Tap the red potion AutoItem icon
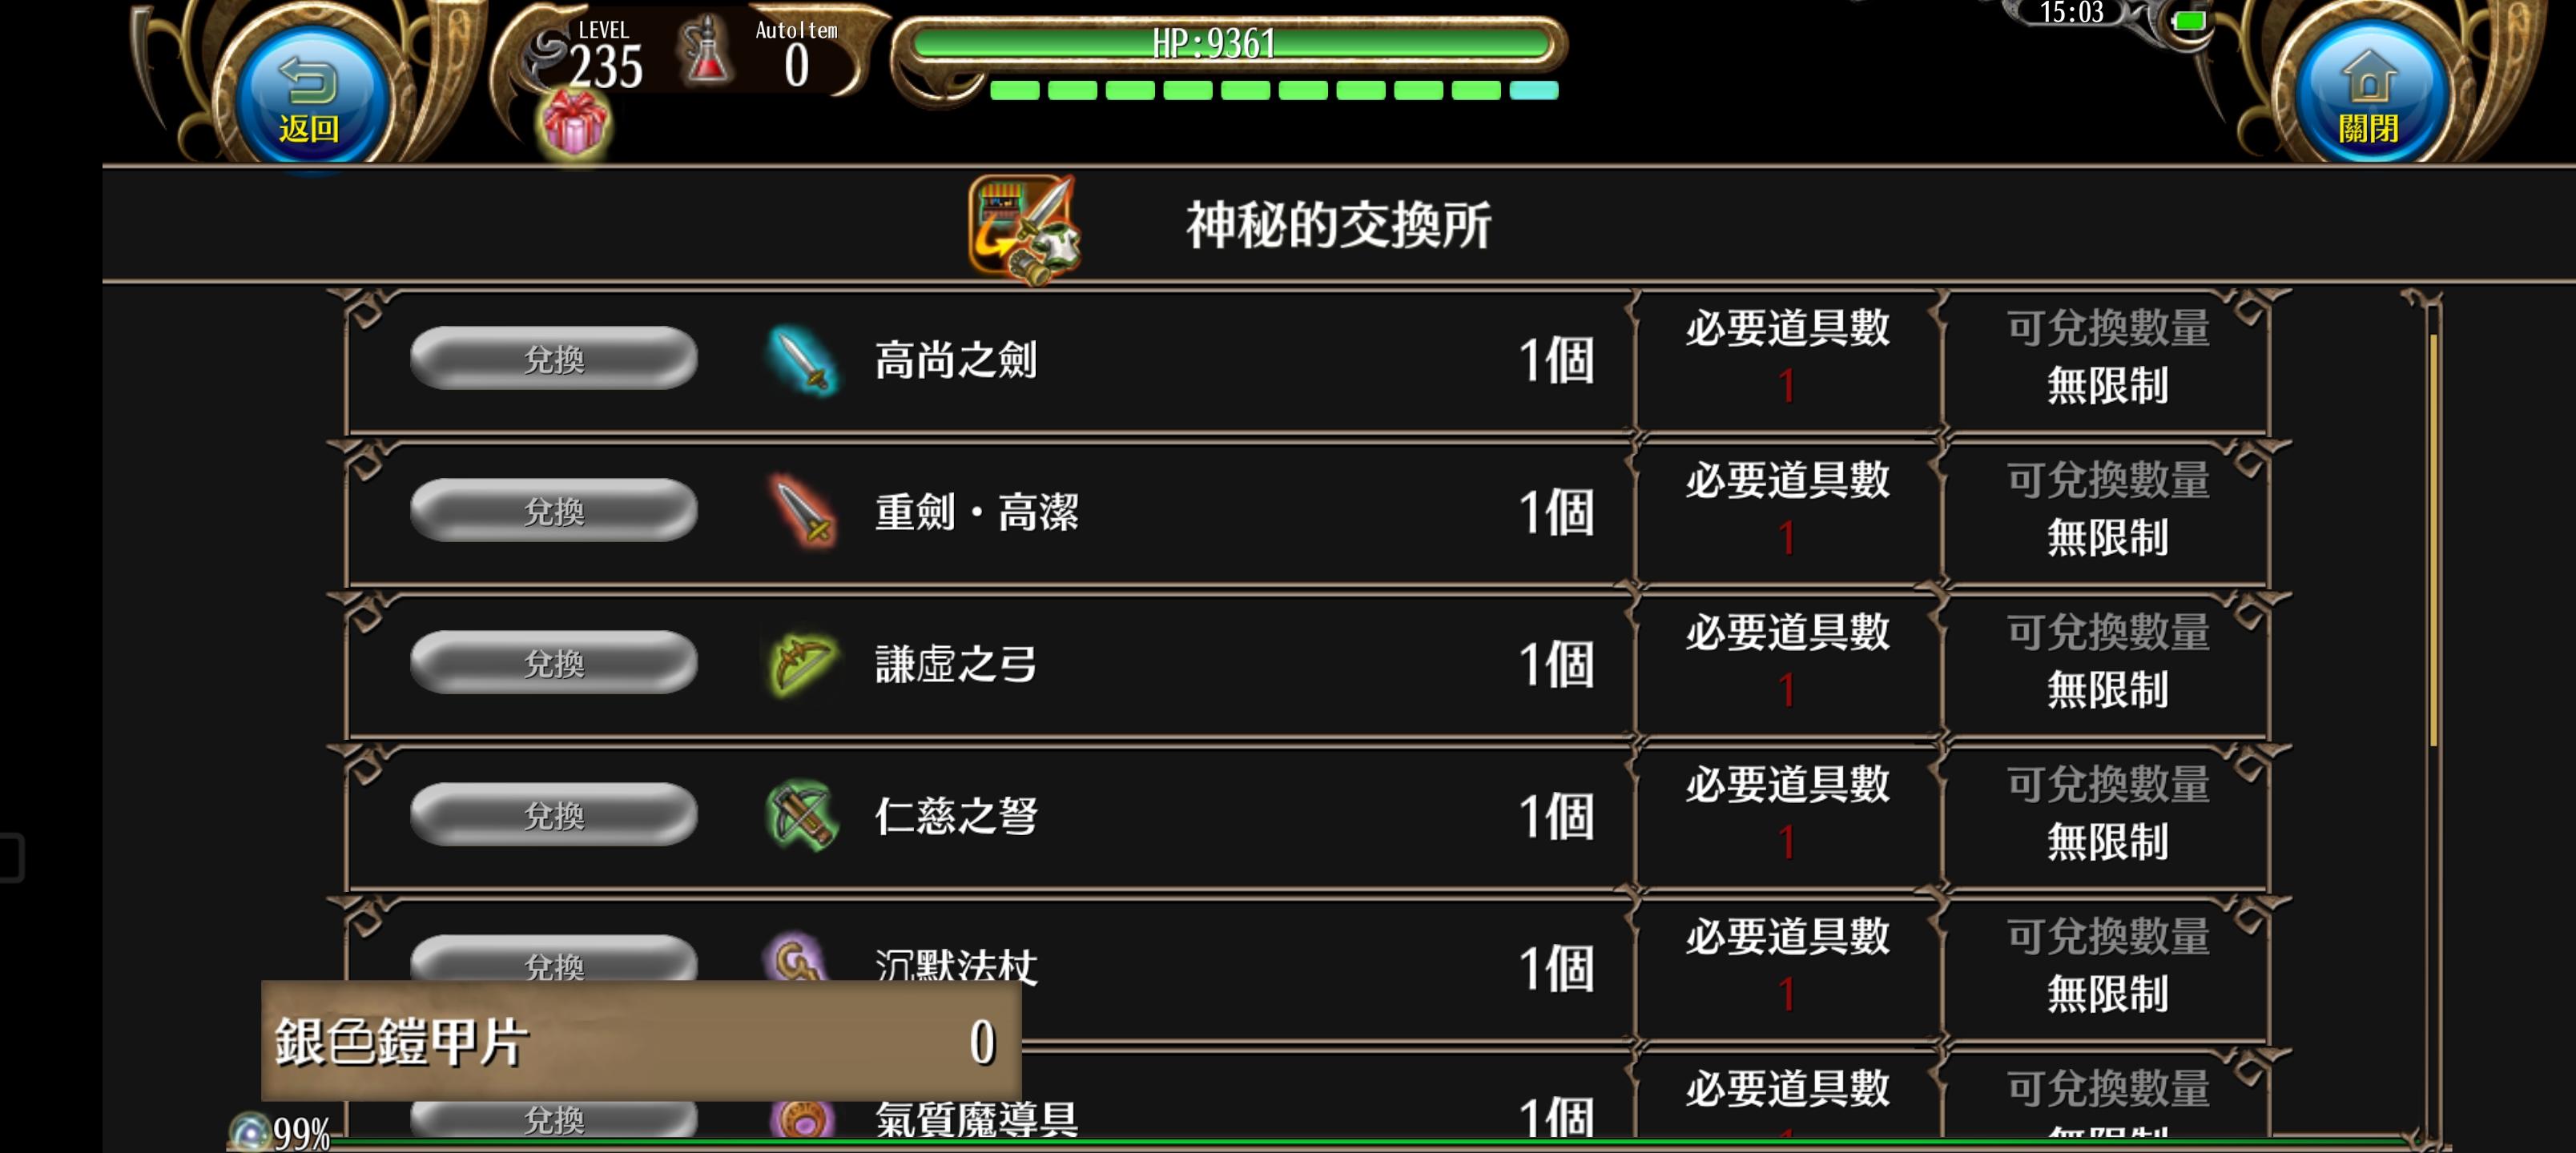The width and height of the screenshot is (2576, 1153). (x=705, y=50)
